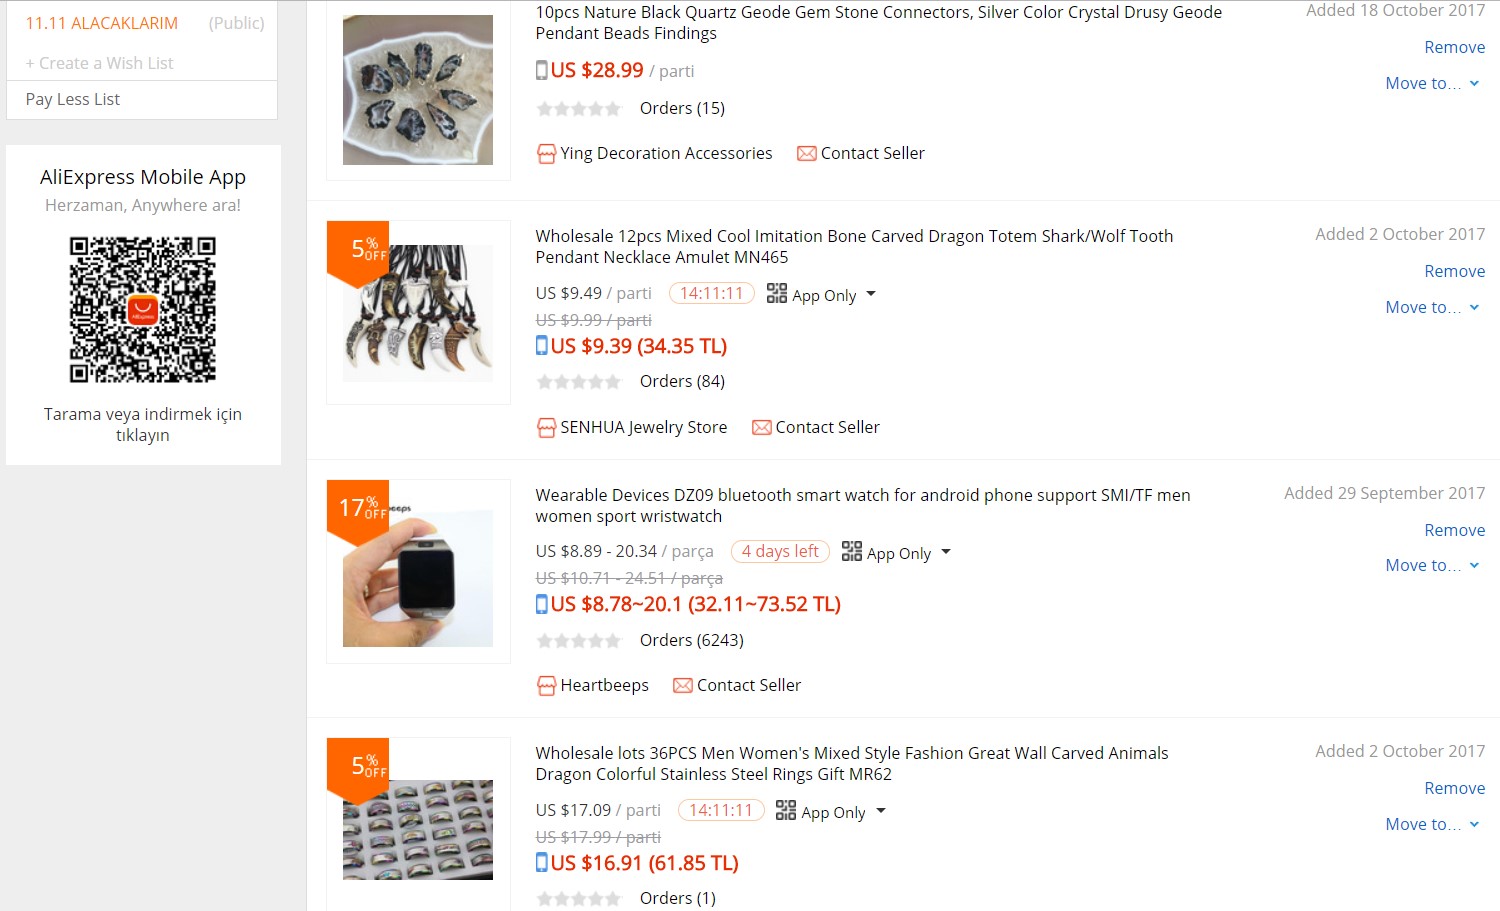Click the mobile phone icon beside US $28.99
The width and height of the screenshot is (1500, 911).
tap(542, 70)
